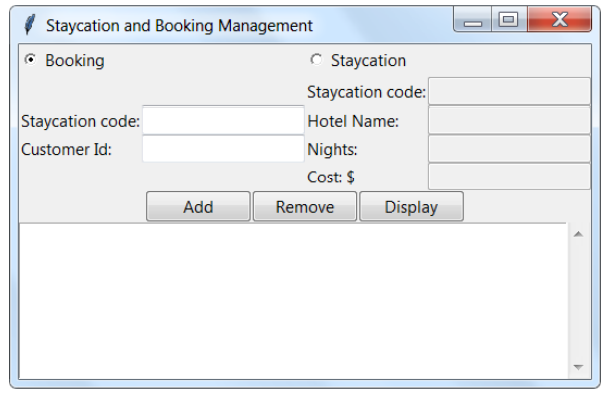Viewport: 610px width, 393px height.
Task: Click the Add button
Action: tap(198, 207)
